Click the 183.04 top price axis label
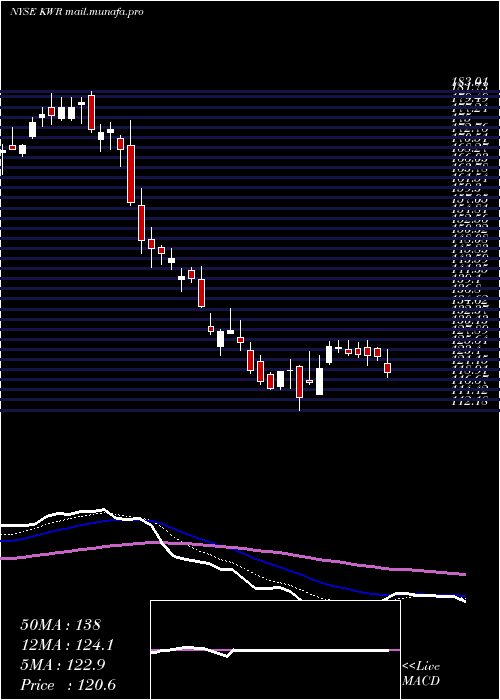The image size is (500, 700). (468, 82)
